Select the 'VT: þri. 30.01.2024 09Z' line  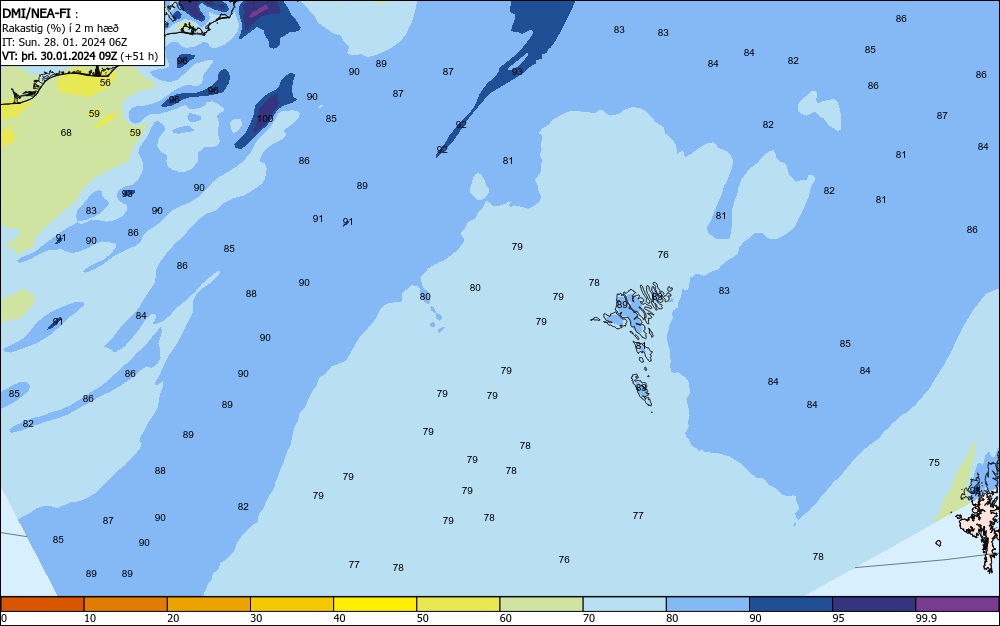coord(59,56)
